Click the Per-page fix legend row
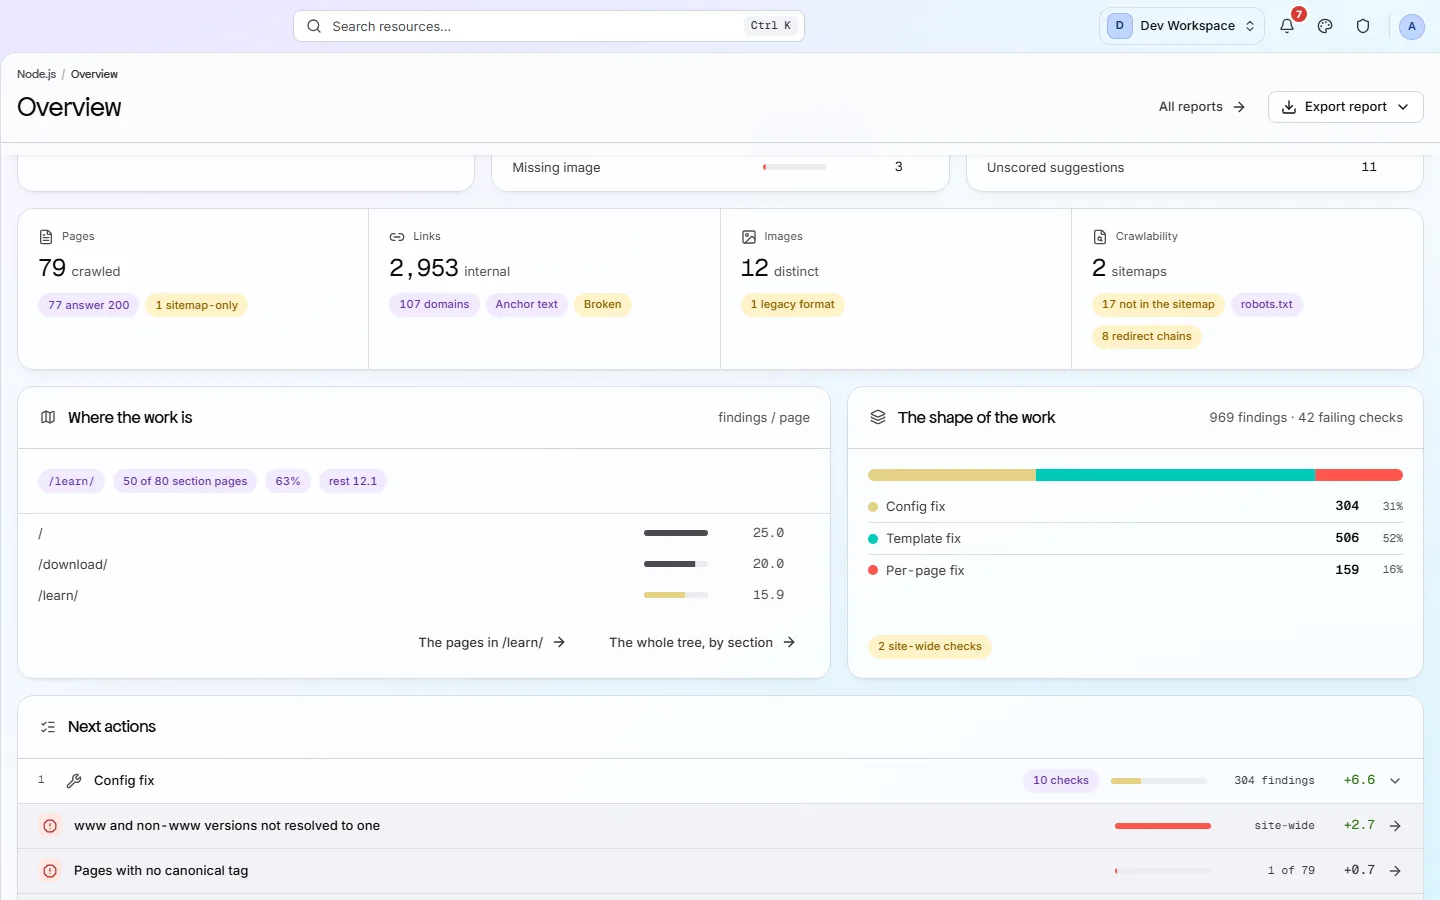This screenshot has width=1440, height=900. [x=1135, y=571]
